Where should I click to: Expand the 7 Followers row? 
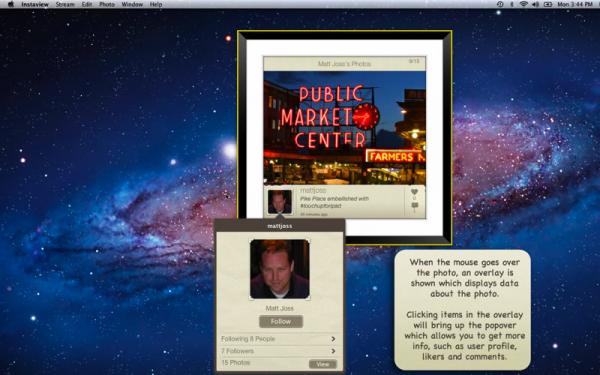point(279,351)
